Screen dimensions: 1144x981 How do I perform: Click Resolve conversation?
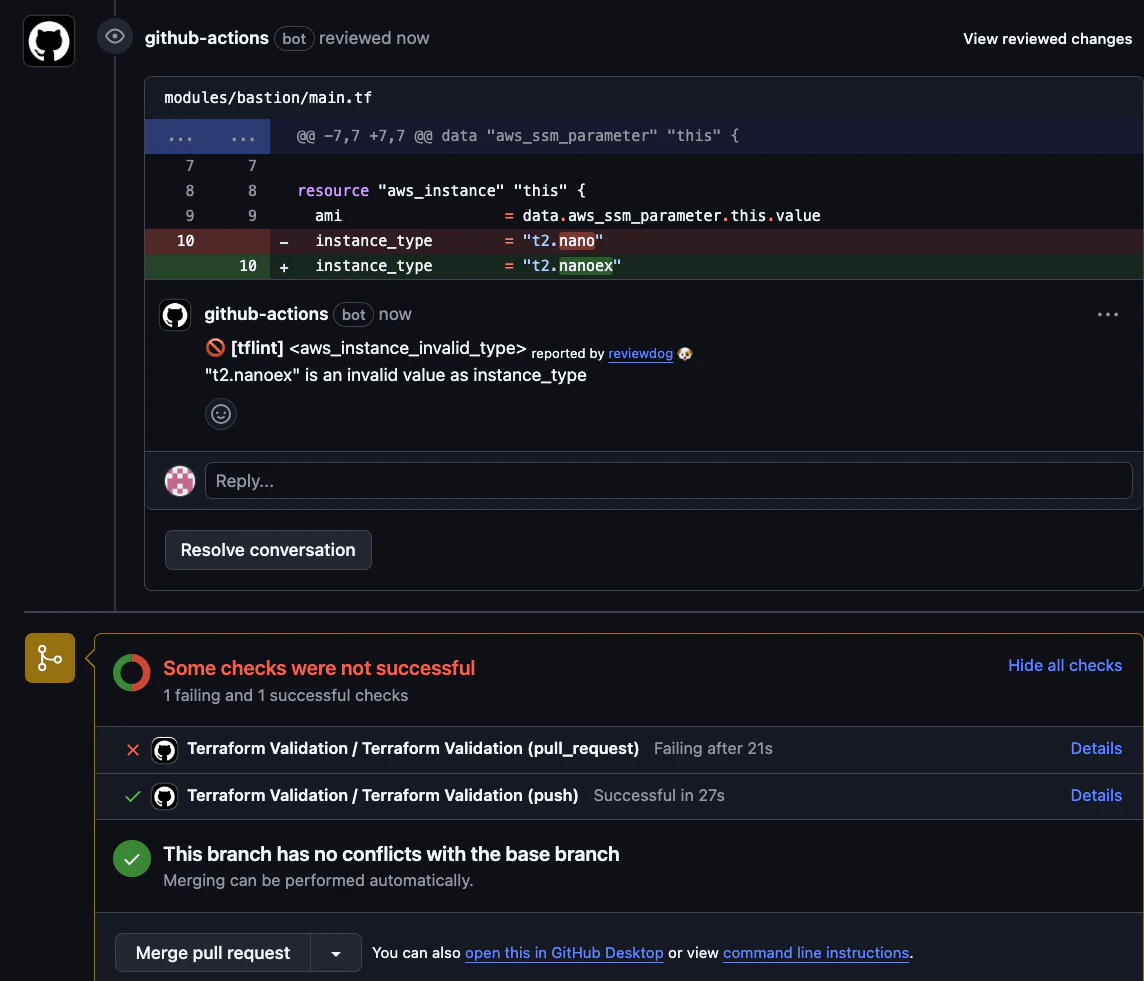coord(268,550)
